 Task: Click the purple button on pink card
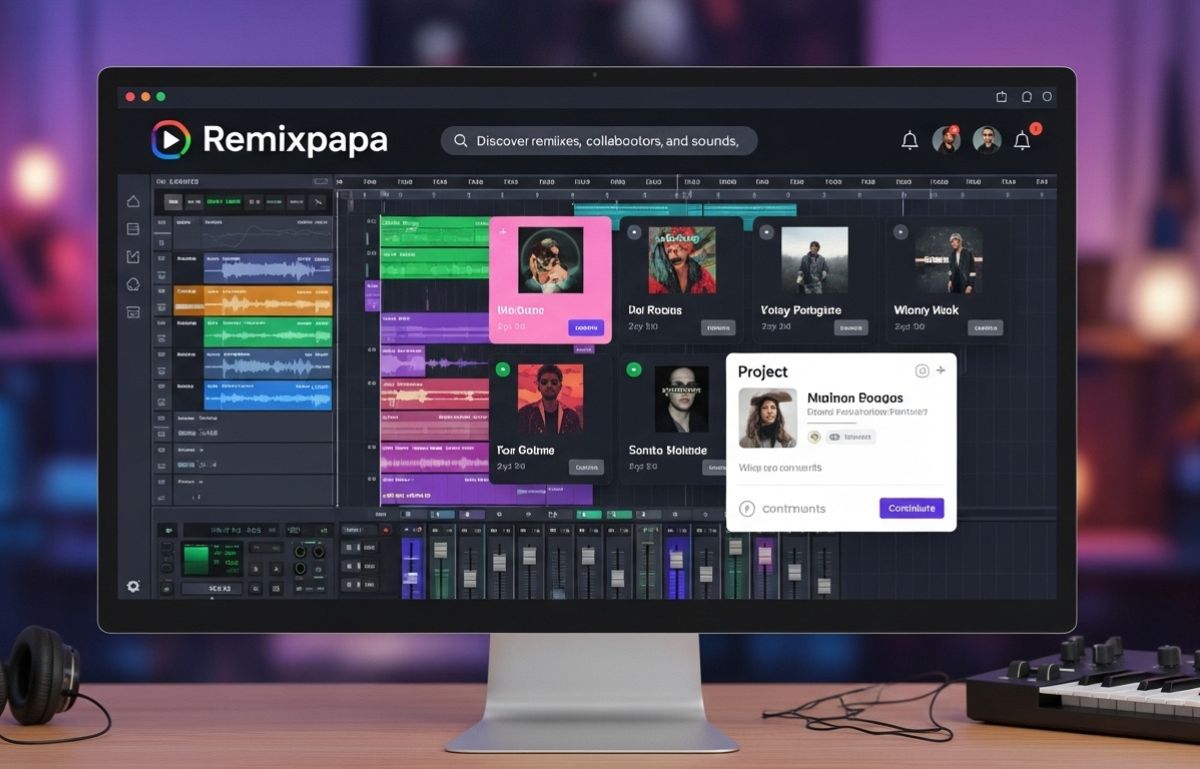click(x=585, y=327)
